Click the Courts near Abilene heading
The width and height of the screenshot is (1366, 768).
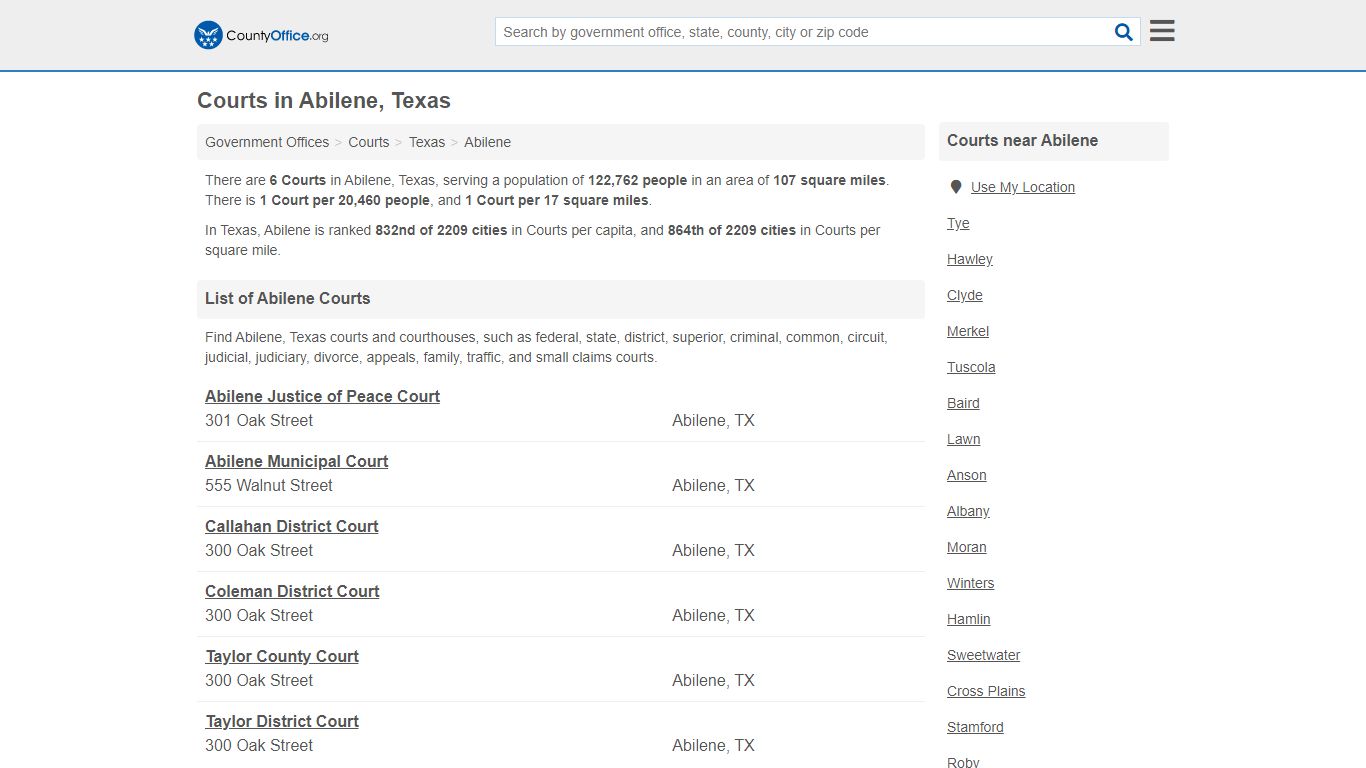coord(1022,140)
